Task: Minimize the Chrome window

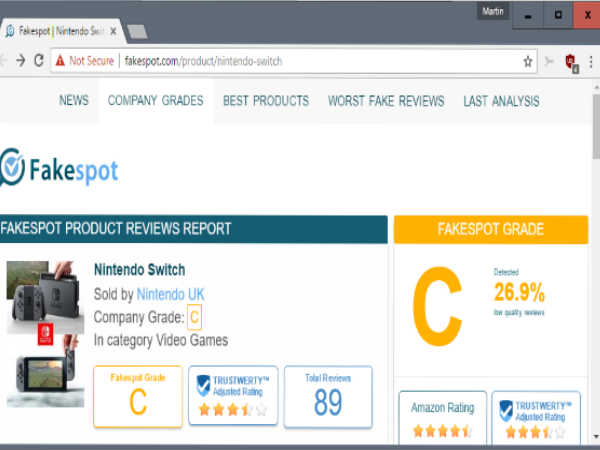Action: coord(528,16)
